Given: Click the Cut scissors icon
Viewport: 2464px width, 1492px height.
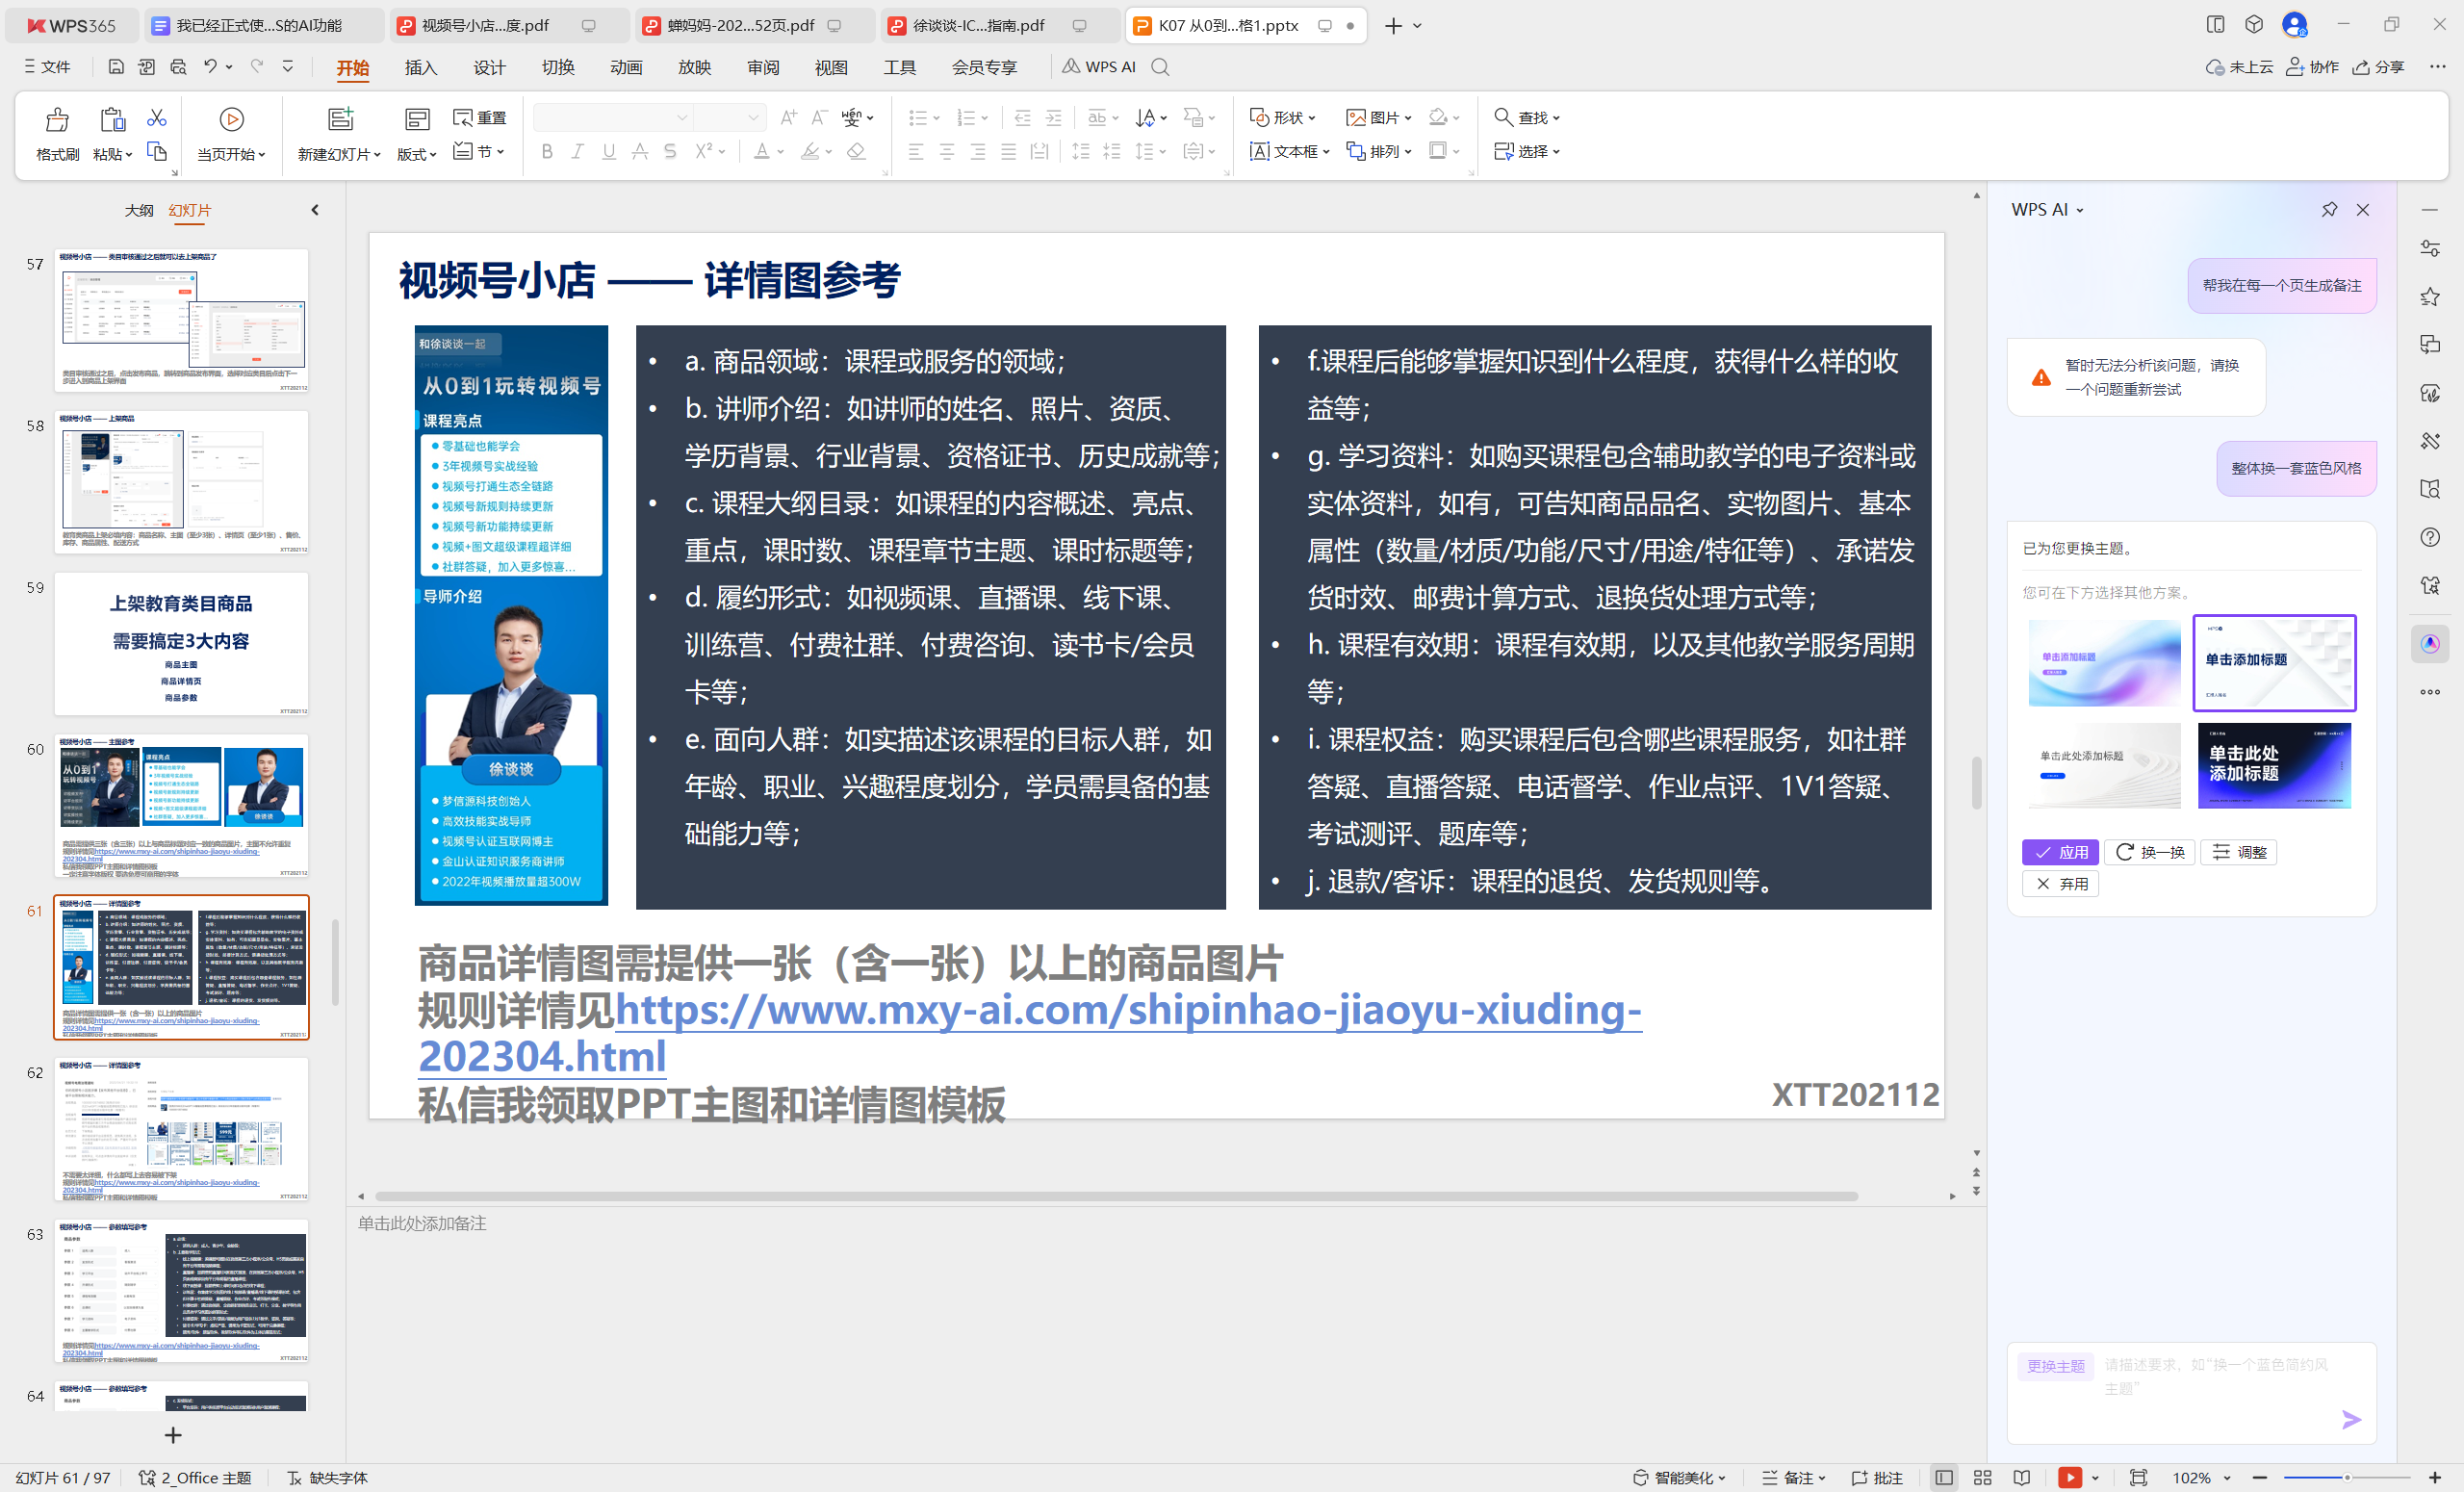Looking at the screenshot, I should (157, 118).
